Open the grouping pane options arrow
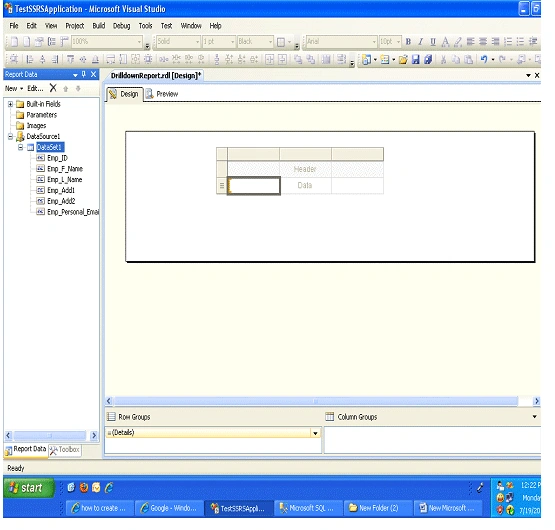The width and height of the screenshot is (555, 530). pyautogui.click(x=534, y=417)
